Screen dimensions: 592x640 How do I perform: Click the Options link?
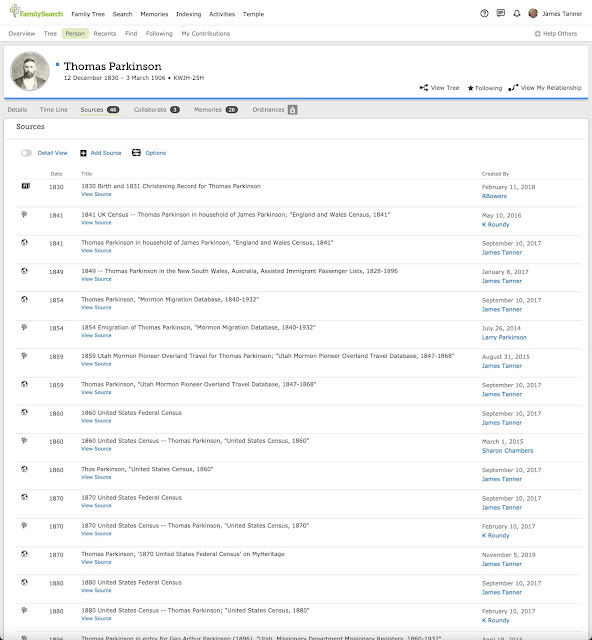[156, 153]
